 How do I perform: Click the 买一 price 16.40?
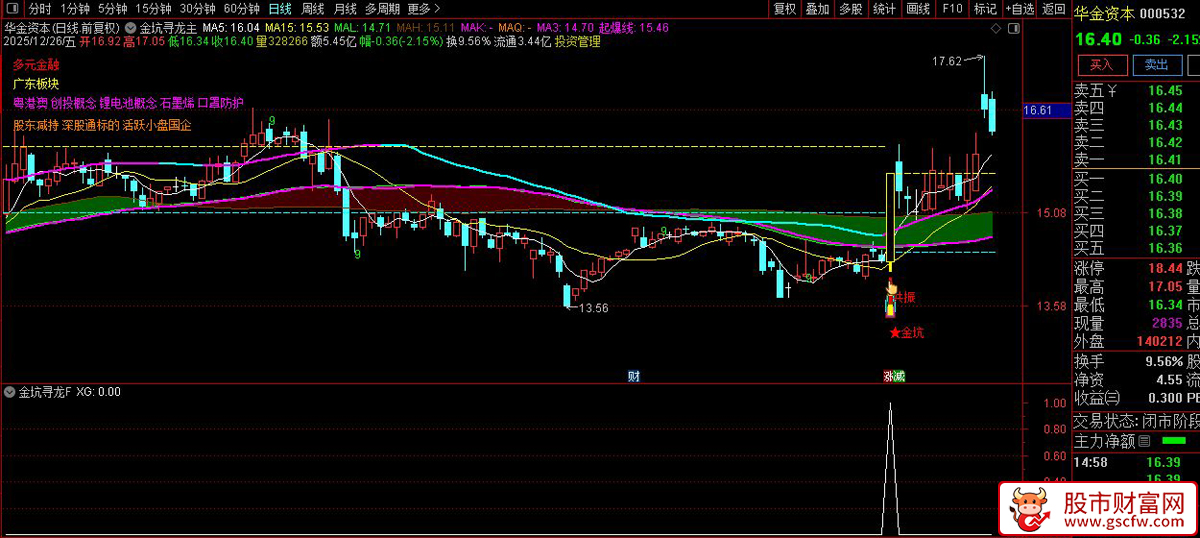coord(1166,178)
